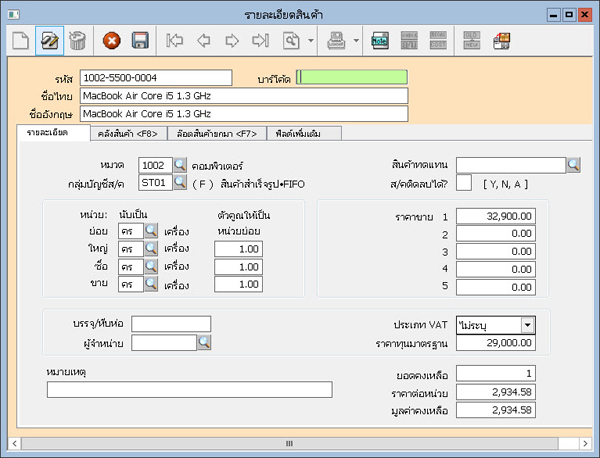Open lookup for the ขาย unit
The width and height of the screenshot is (600, 458).
pos(151,284)
